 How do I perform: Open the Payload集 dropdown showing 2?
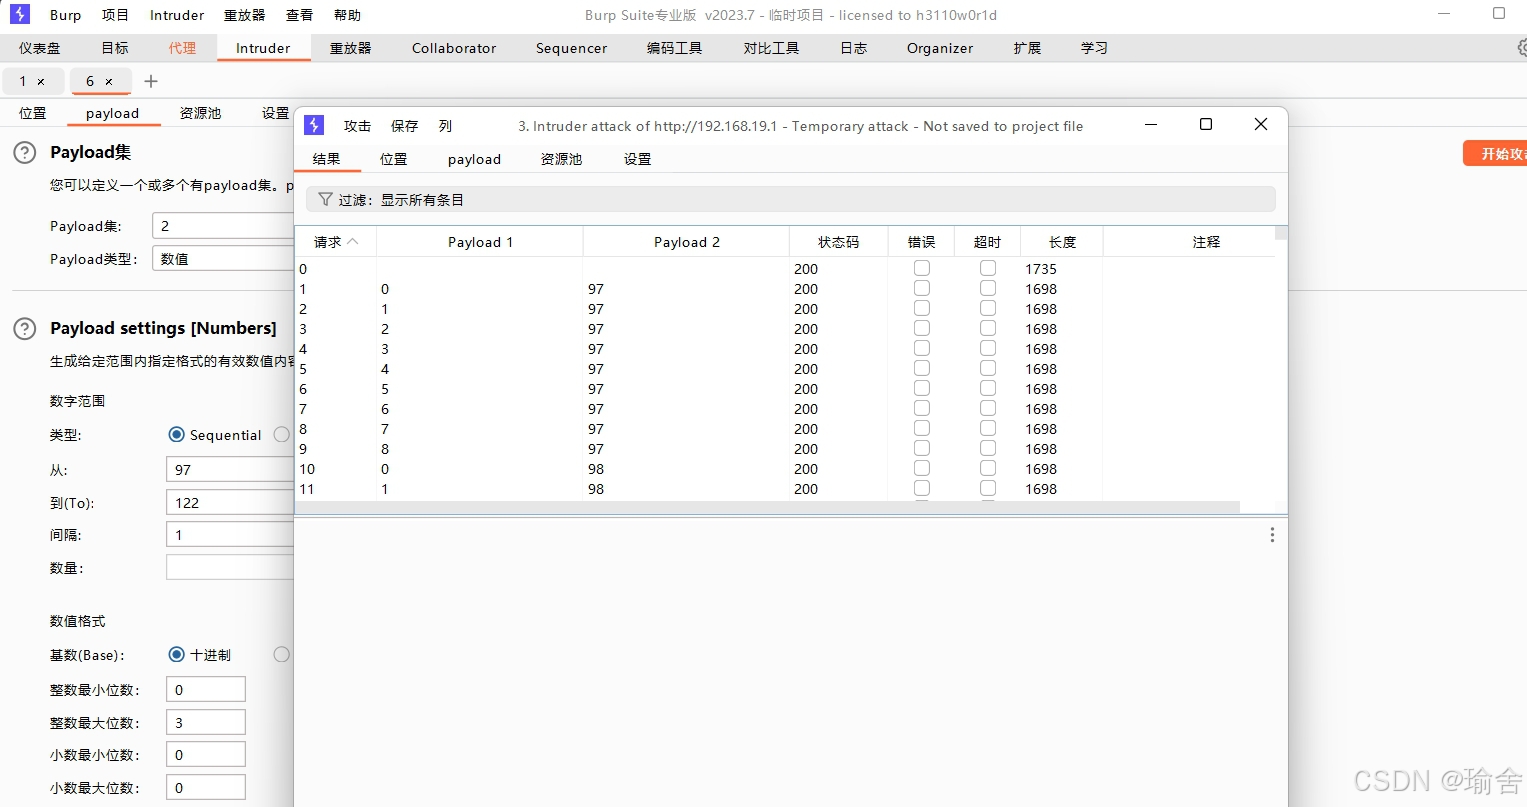pyautogui.click(x=223, y=226)
